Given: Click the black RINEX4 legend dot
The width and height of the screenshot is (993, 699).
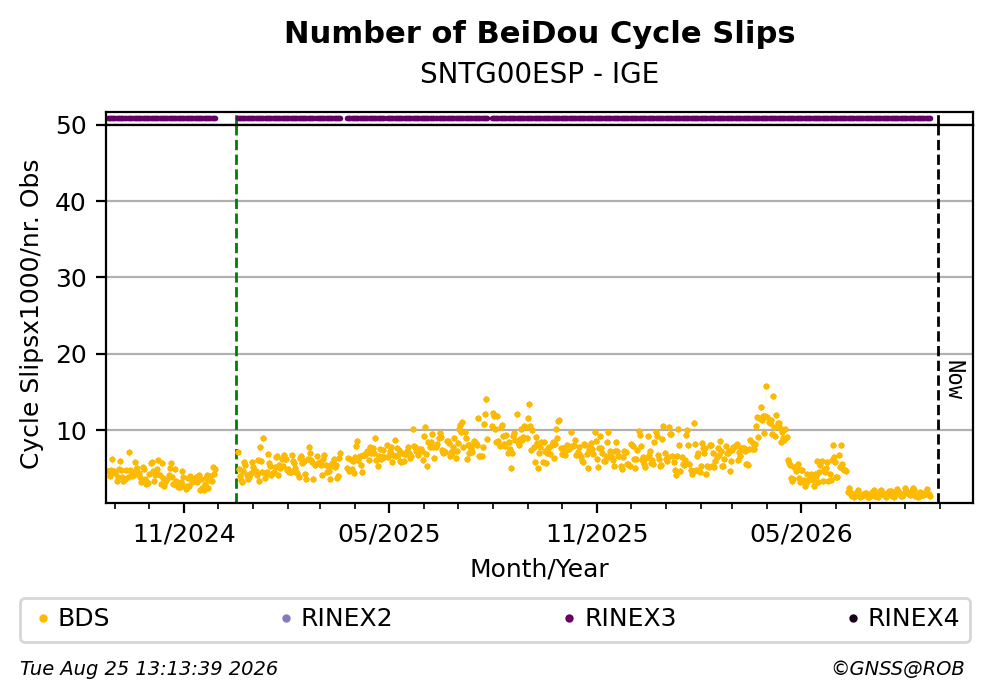Looking at the screenshot, I should (x=853, y=619).
